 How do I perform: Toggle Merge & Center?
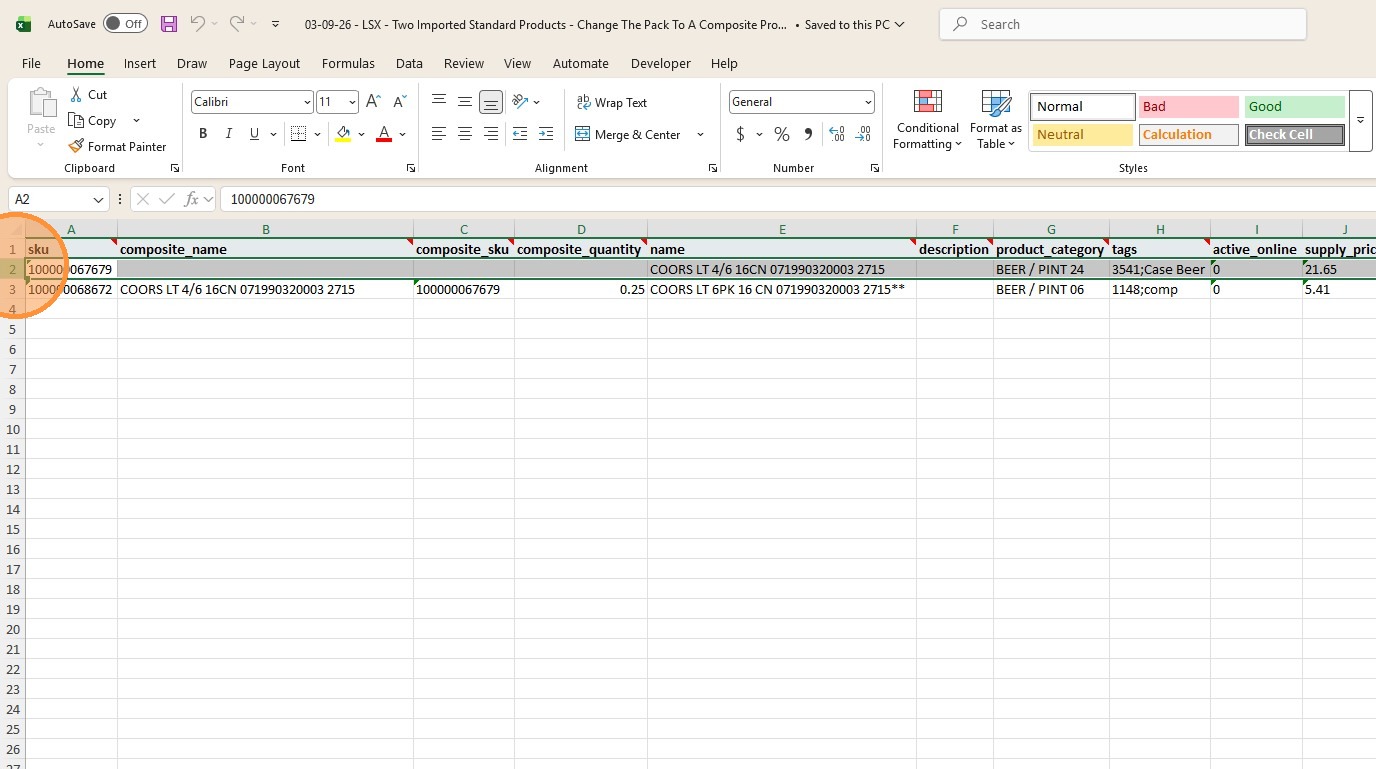pyautogui.click(x=628, y=134)
